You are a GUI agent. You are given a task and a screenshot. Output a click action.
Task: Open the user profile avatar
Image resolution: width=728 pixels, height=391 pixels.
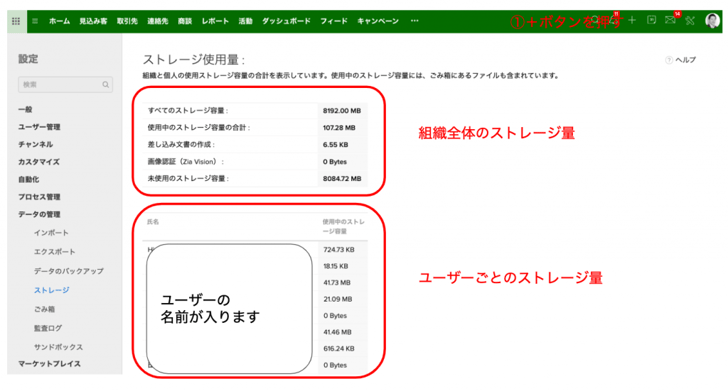click(712, 20)
